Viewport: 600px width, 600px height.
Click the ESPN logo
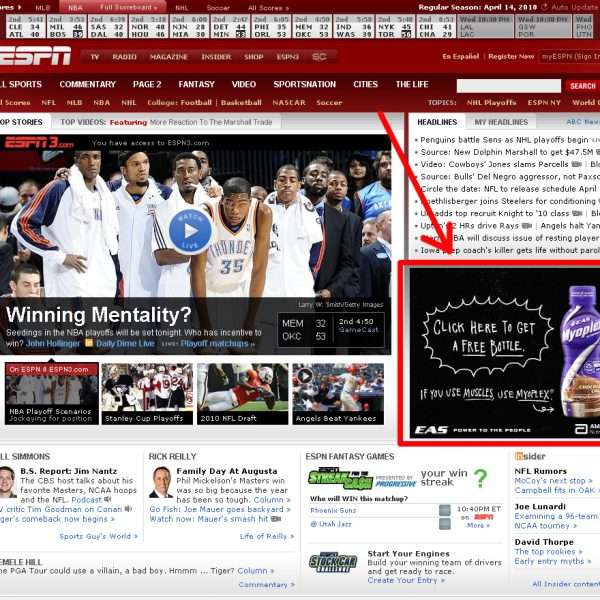point(35,56)
